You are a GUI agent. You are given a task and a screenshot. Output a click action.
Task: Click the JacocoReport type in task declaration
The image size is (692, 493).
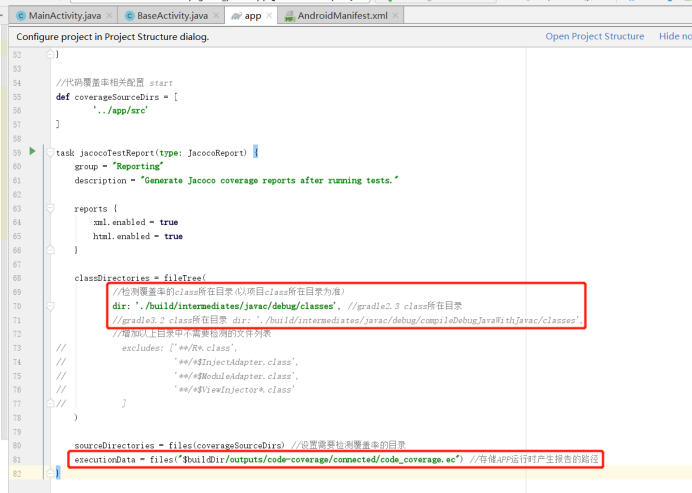point(217,153)
